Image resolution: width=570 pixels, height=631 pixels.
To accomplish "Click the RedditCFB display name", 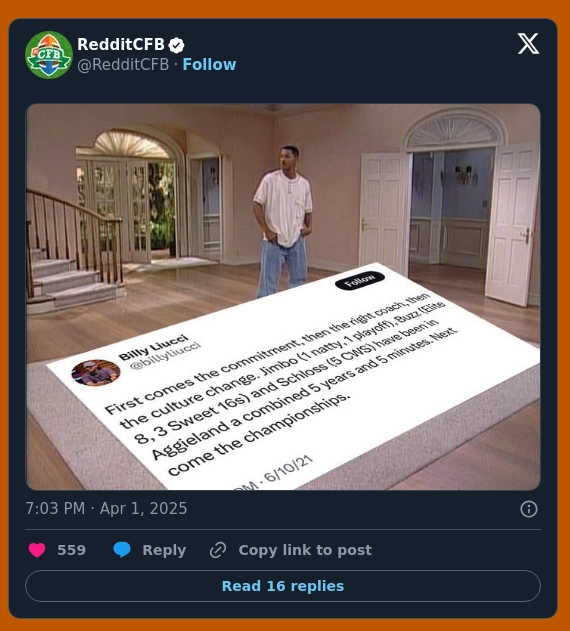I will [x=121, y=44].
